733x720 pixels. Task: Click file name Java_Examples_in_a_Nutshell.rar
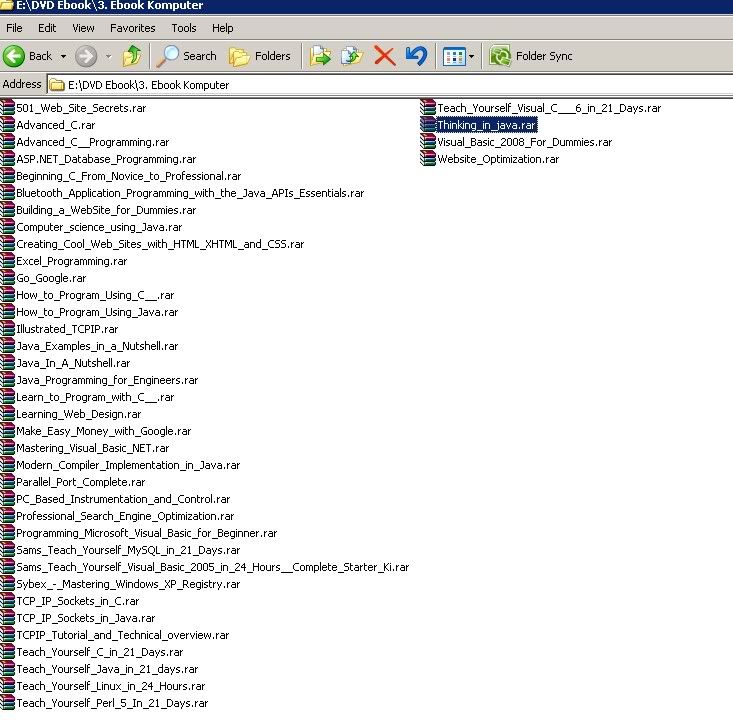pos(97,346)
